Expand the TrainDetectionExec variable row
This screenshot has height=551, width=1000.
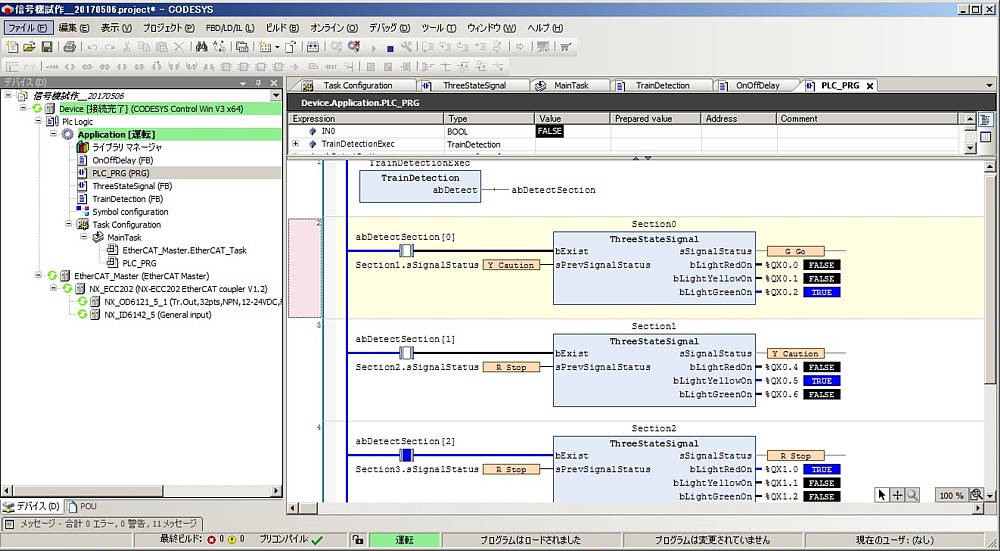(x=295, y=144)
